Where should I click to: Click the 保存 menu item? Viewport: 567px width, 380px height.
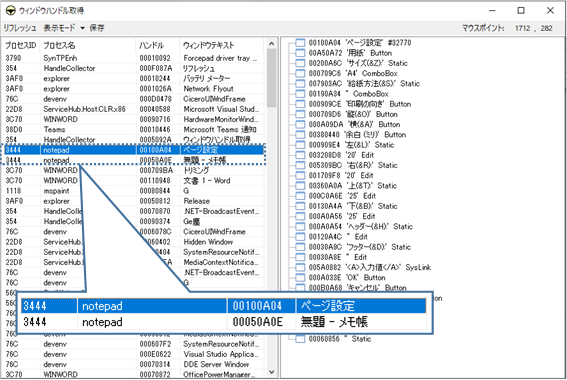97,28
